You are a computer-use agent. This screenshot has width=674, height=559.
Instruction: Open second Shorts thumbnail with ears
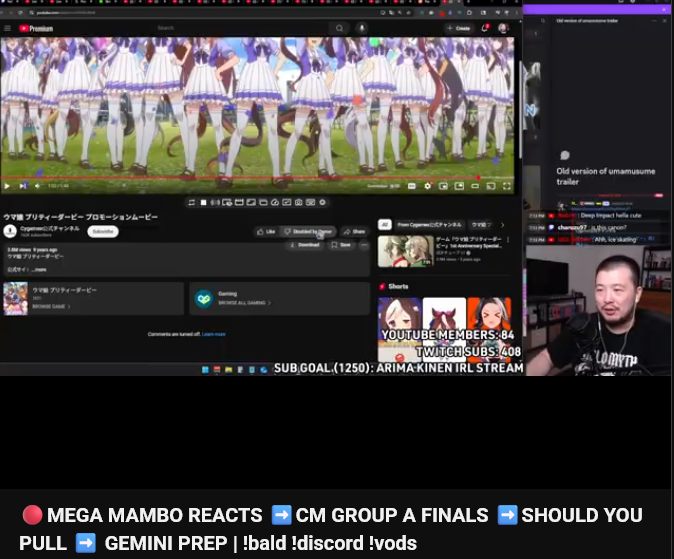(x=444, y=329)
